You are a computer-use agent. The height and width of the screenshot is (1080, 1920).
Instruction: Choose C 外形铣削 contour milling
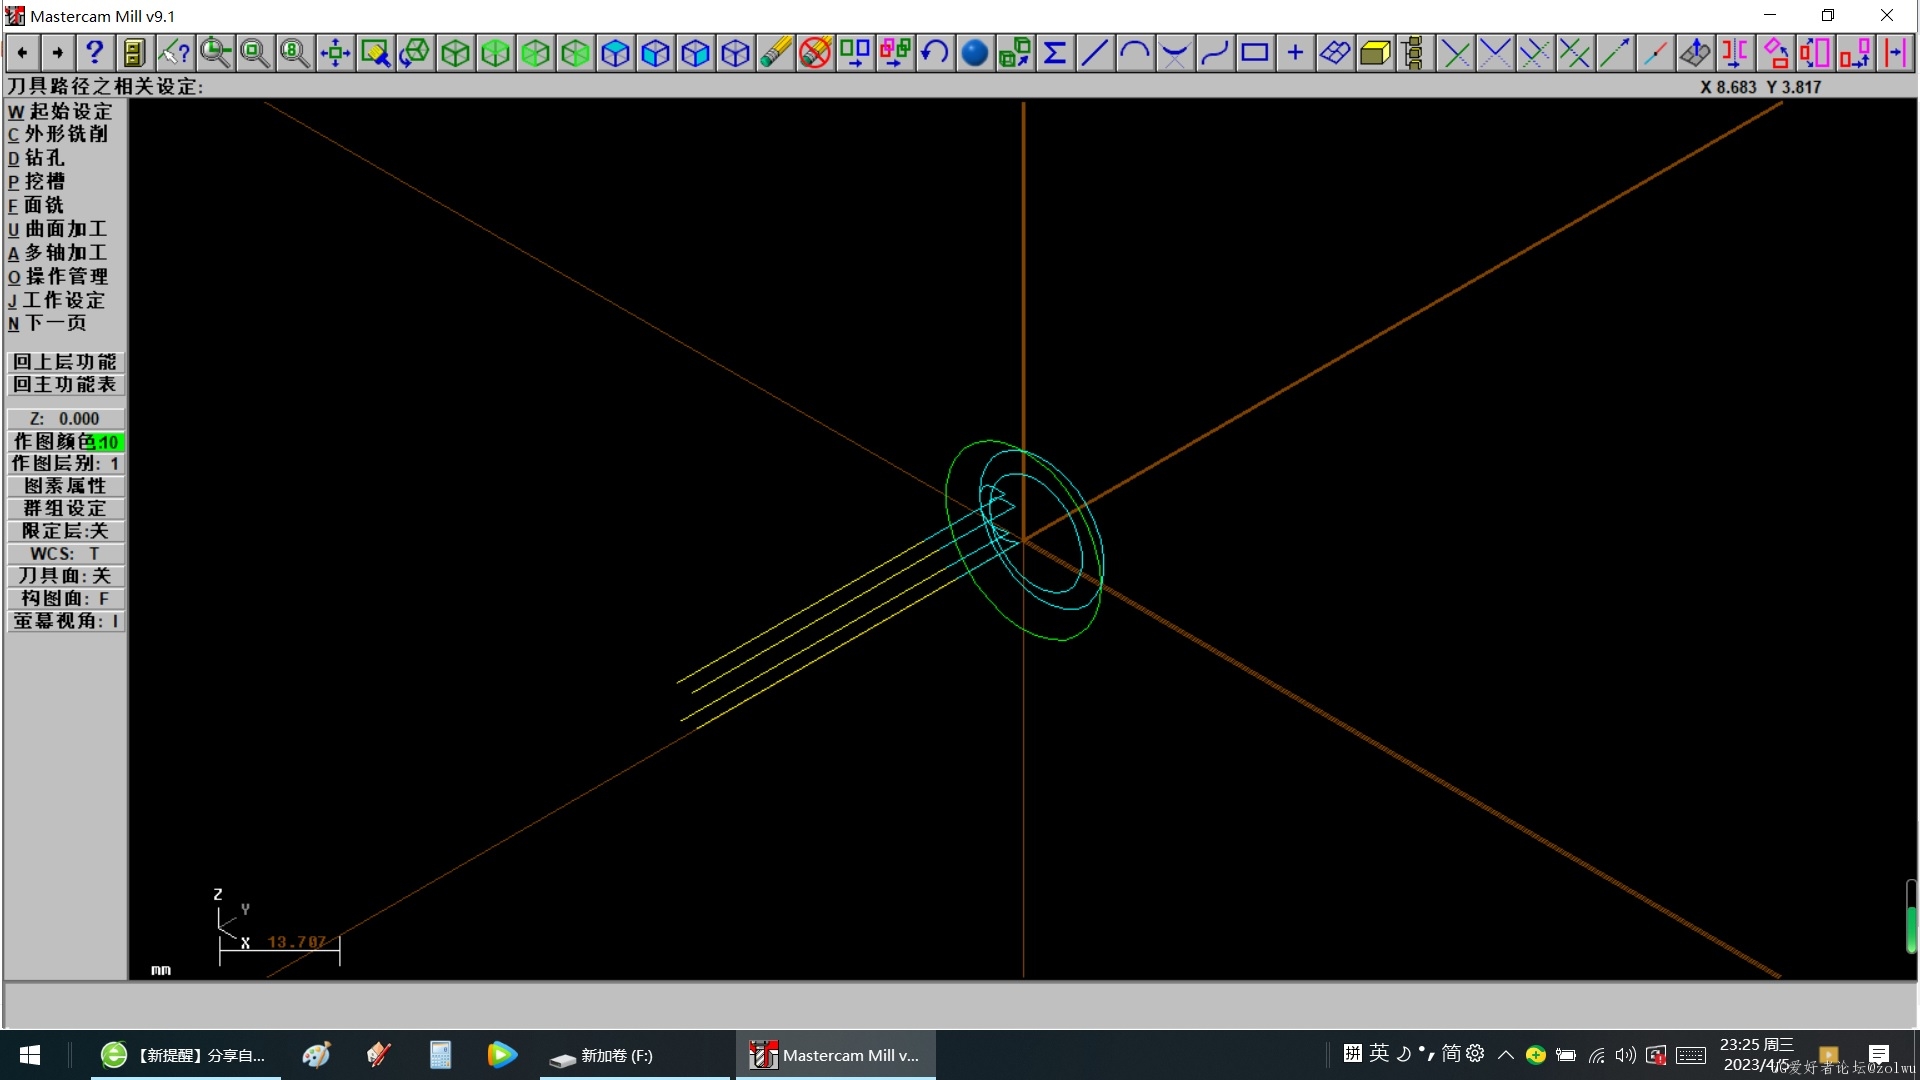click(58, 134)
